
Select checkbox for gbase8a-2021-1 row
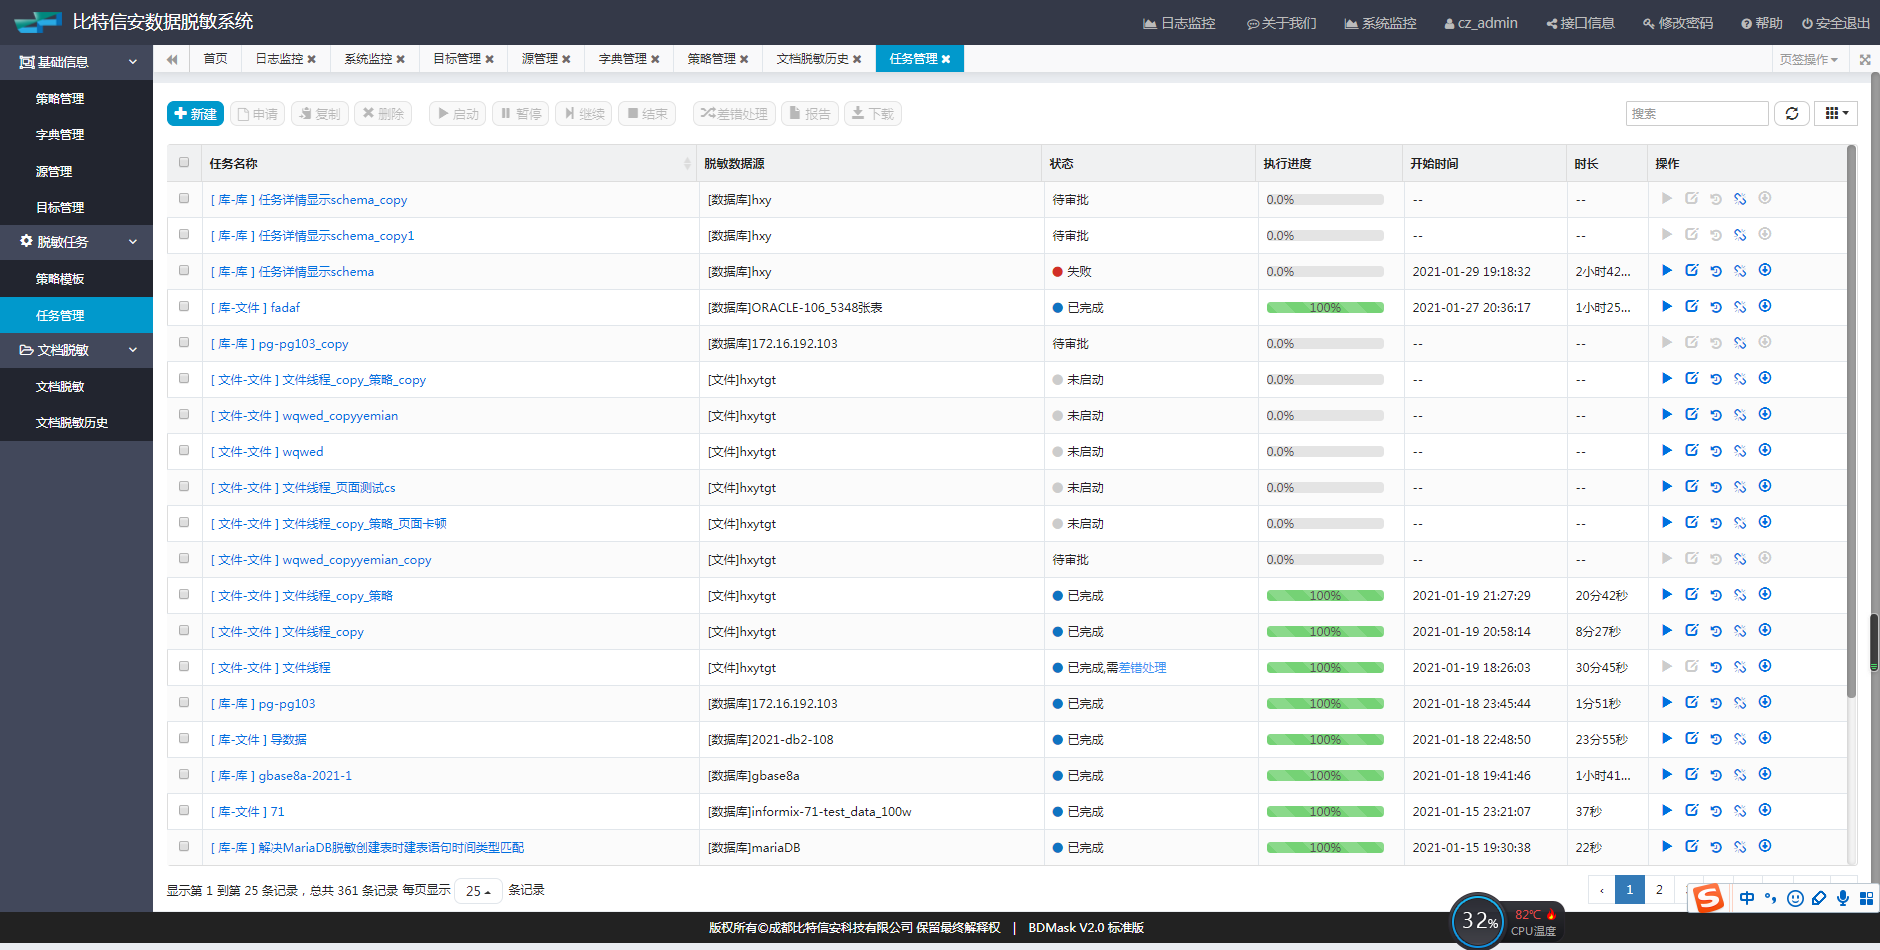pyautogui.click(x=184, y=774)
